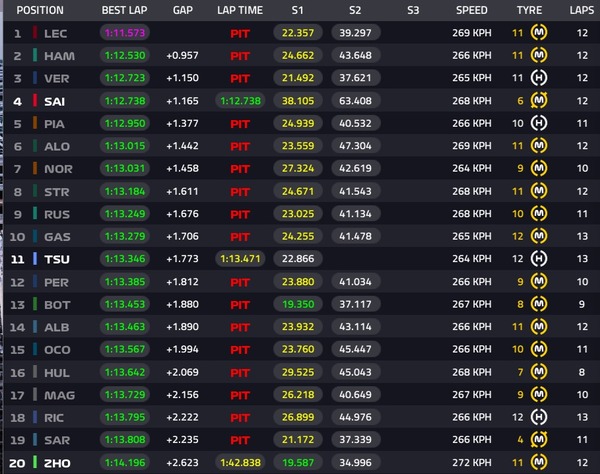Screen dimensions: 600x474
Task: Click the medium tyre icon for SAR
Action: point(539,439)
